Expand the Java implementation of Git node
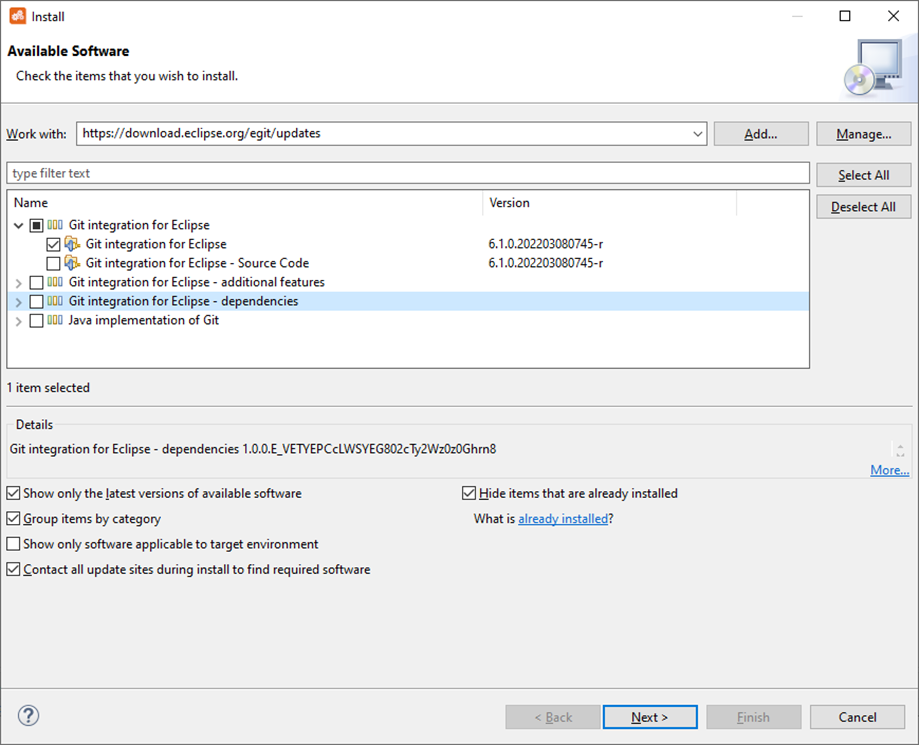 18,320
